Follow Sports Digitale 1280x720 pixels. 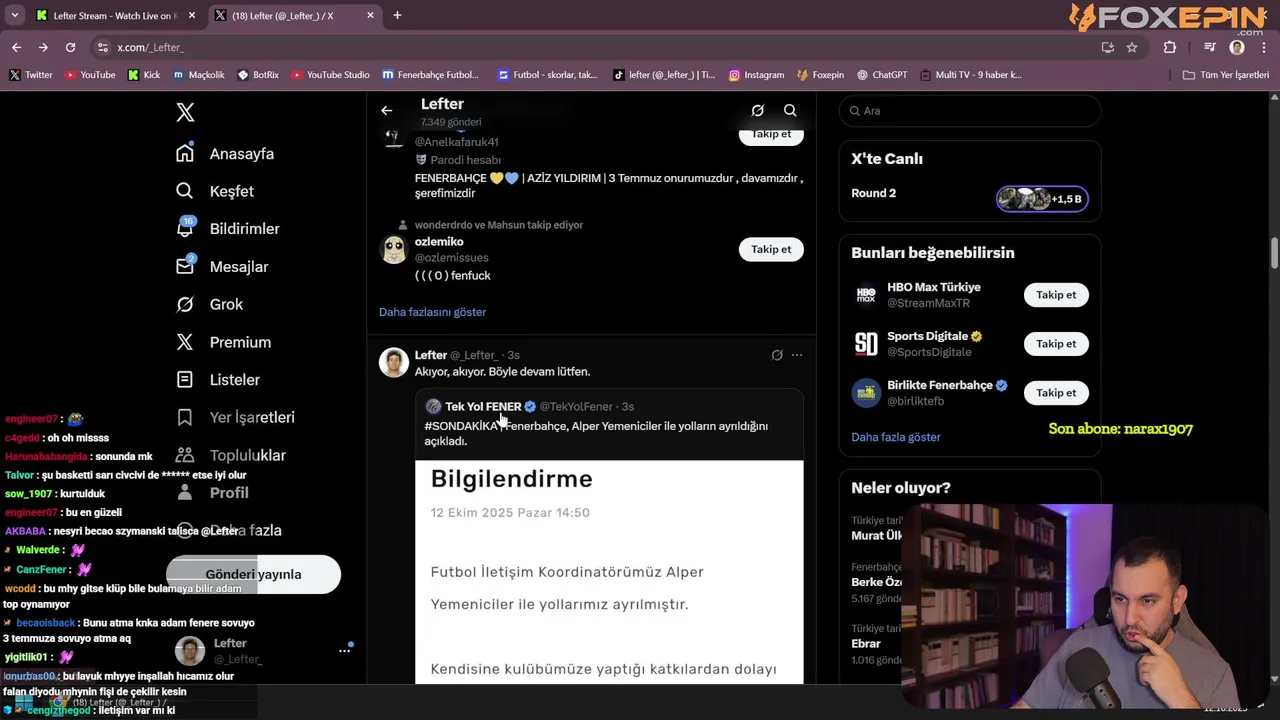pyautogui.click(x=1056, y=344)
